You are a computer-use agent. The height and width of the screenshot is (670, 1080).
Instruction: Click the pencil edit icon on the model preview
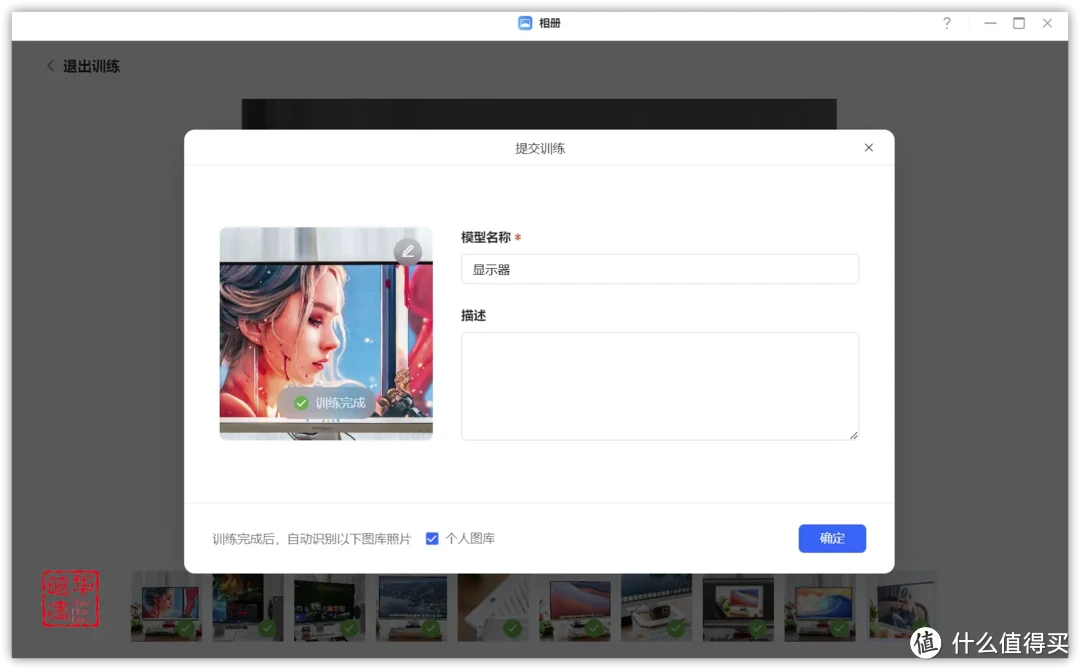coord(408,251)
